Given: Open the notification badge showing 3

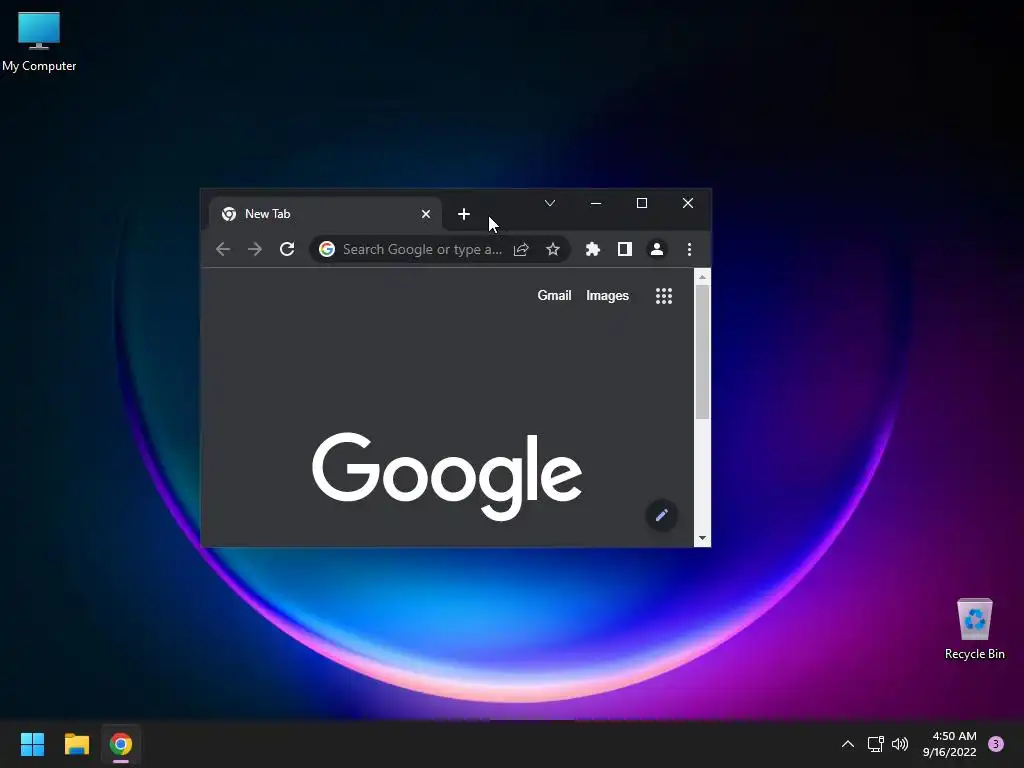Looking at the screenshot, I should [x=996, y=744].
